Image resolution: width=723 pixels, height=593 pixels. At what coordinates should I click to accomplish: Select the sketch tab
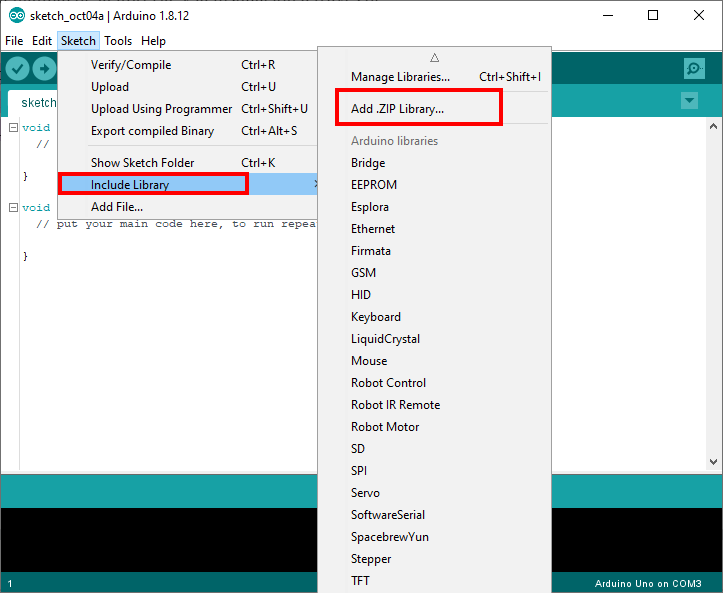click(x=33, y=103)
